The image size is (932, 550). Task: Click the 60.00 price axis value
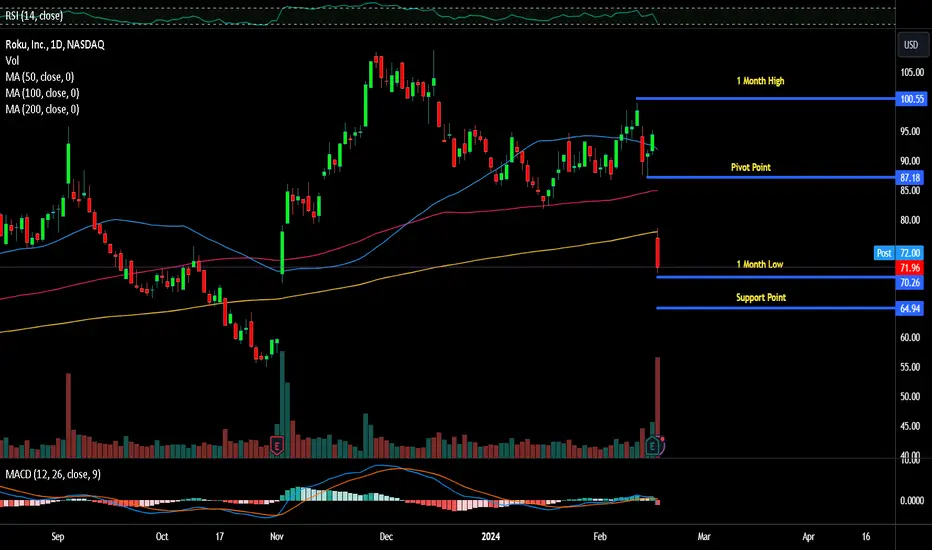click(x=910, y=337)
